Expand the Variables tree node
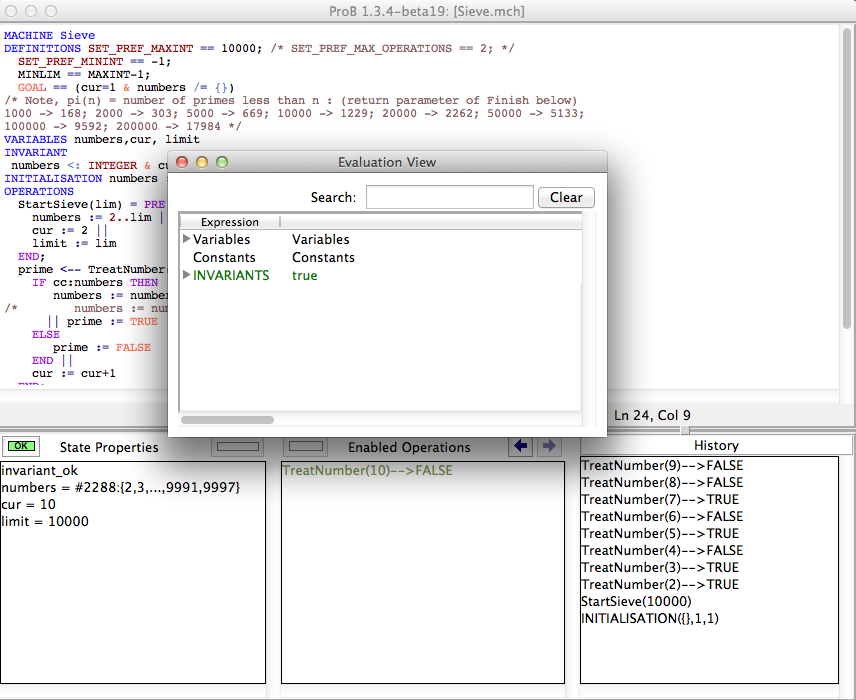The width and height of the screenshot is (856, 700). pos(187,240)
